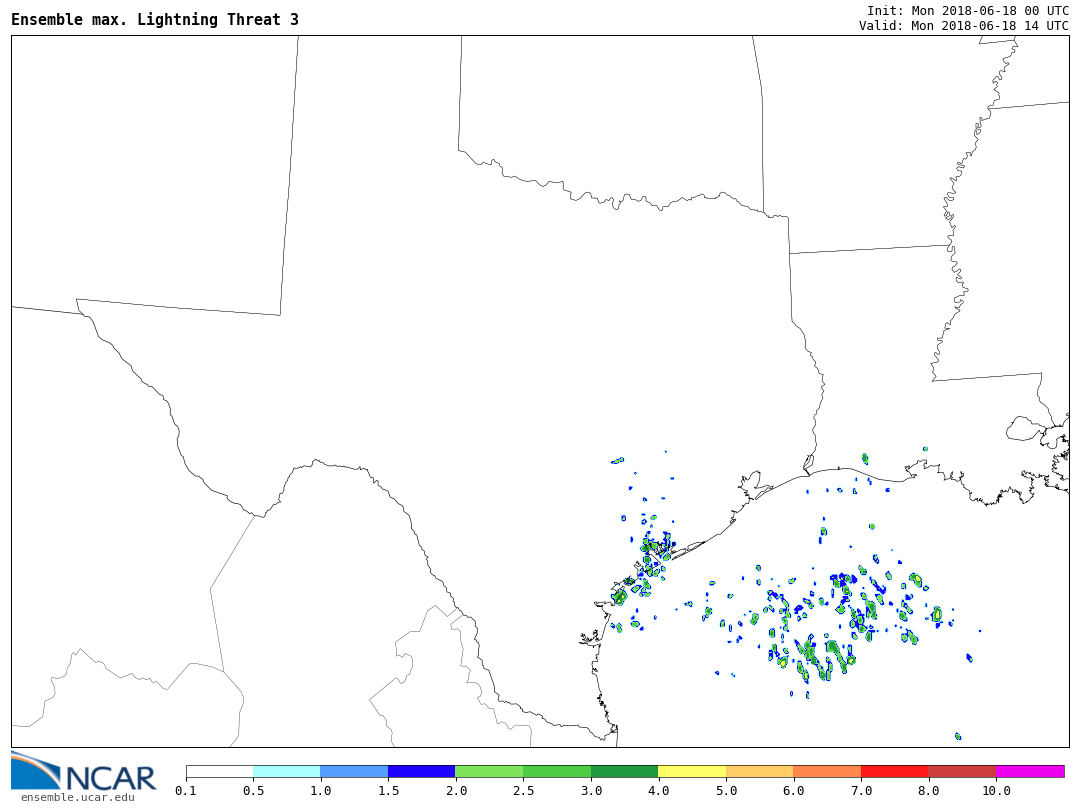The height and width of the screenshot is (810, 1080).
Task: Click the light orange 5.0–6.0 legend swatch
Action: point(759,772)
